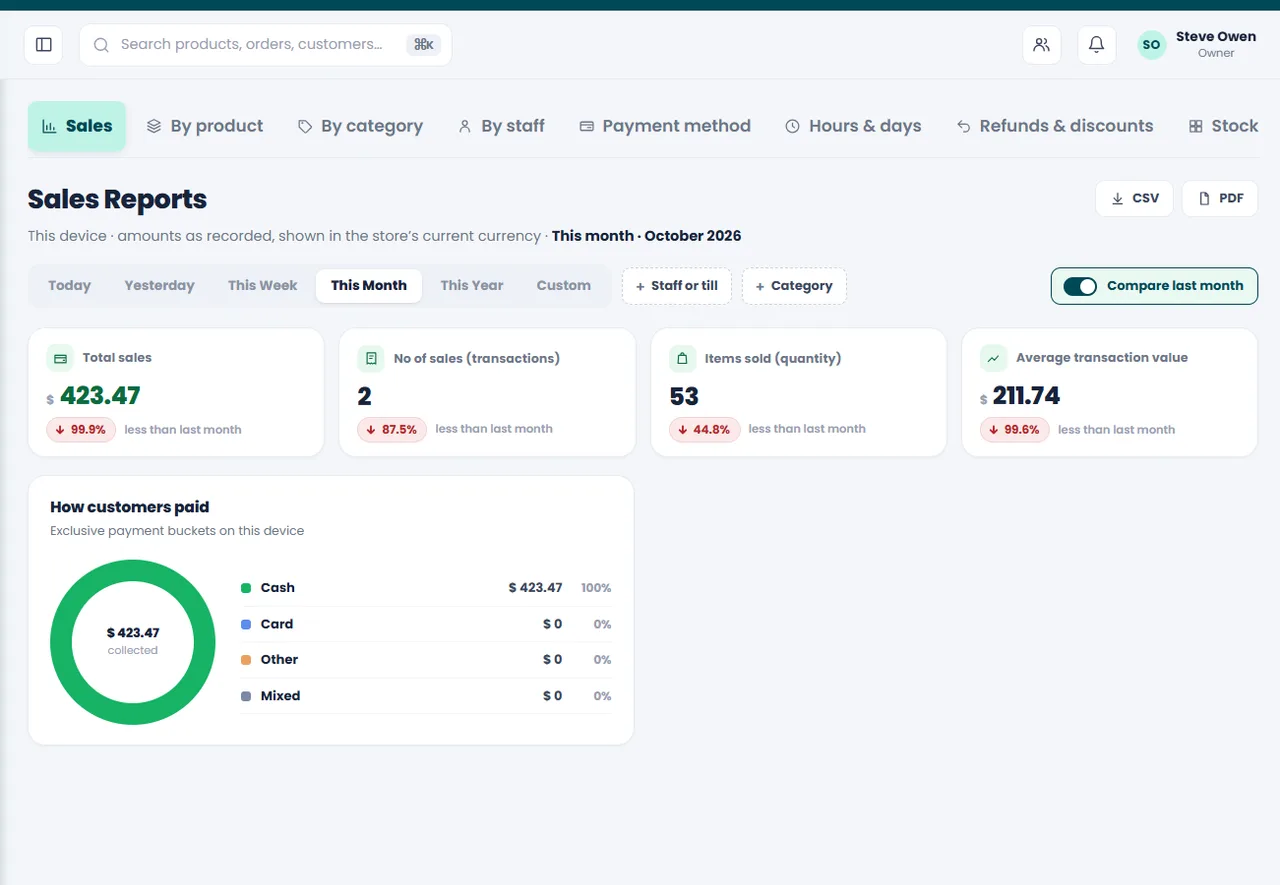Viewport: 1280px width, 885px height.
Task: Focus the product search field
Action: (x=265, y=45)
